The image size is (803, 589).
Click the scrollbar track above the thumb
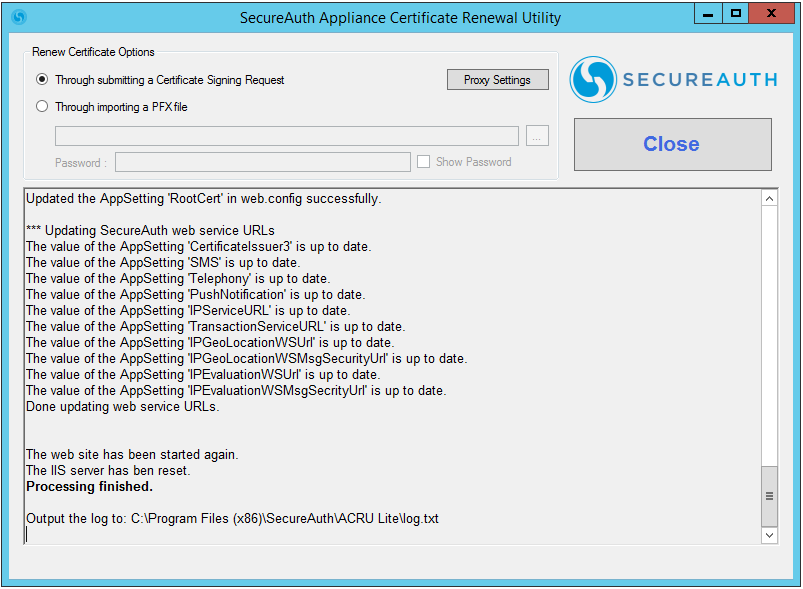tap(769, 330)
